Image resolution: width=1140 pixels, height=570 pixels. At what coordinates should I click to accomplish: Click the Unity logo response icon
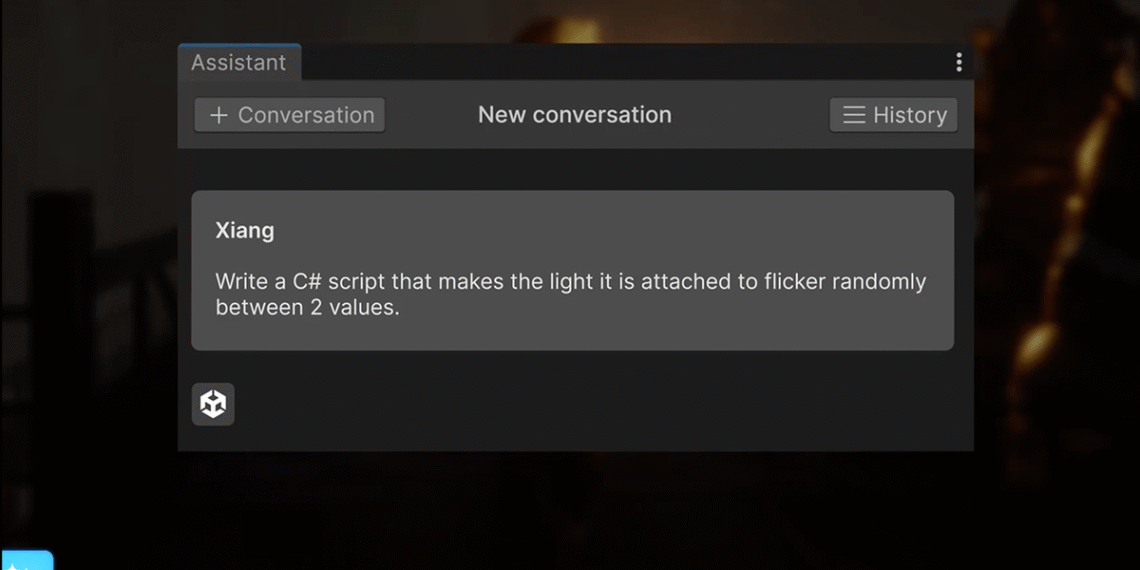tap(213, 404)
